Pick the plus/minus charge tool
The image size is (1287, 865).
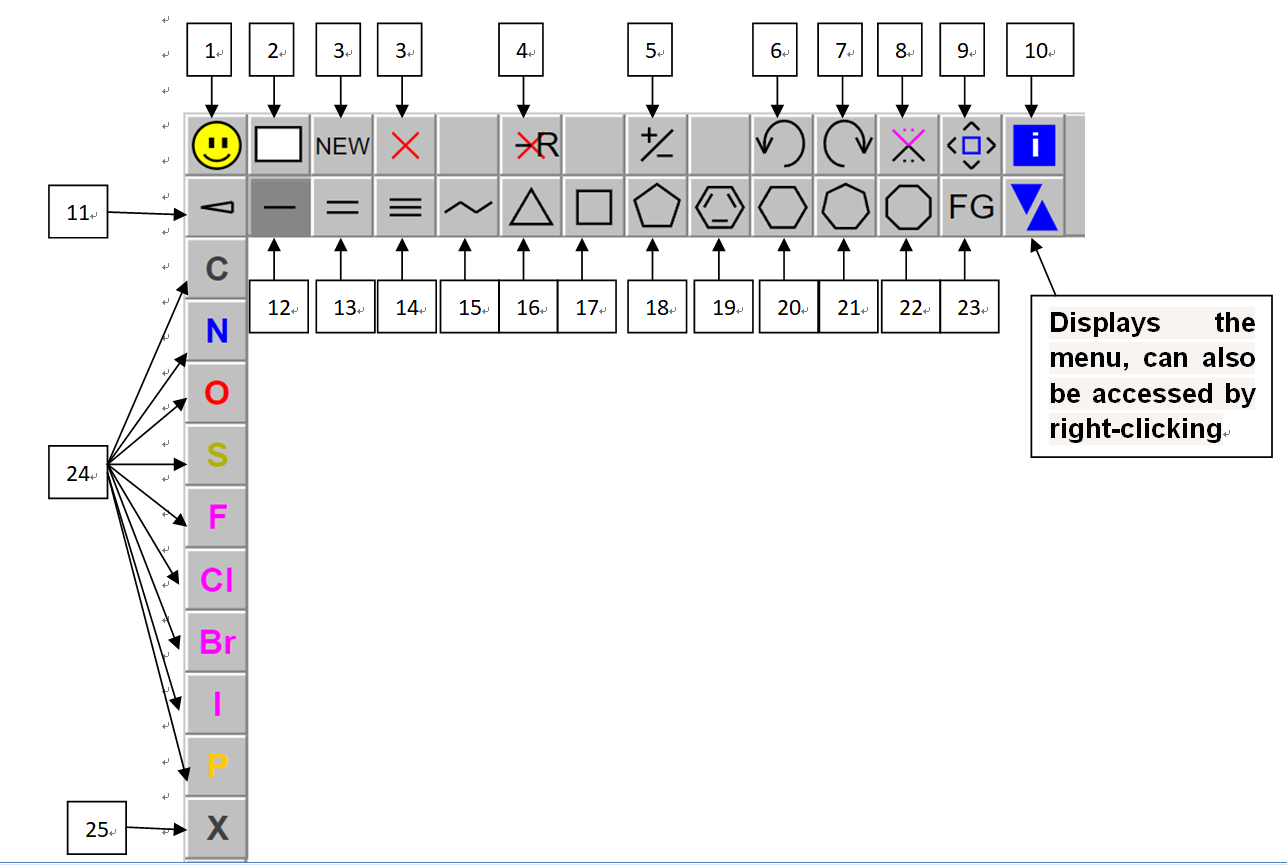[657, 146]
